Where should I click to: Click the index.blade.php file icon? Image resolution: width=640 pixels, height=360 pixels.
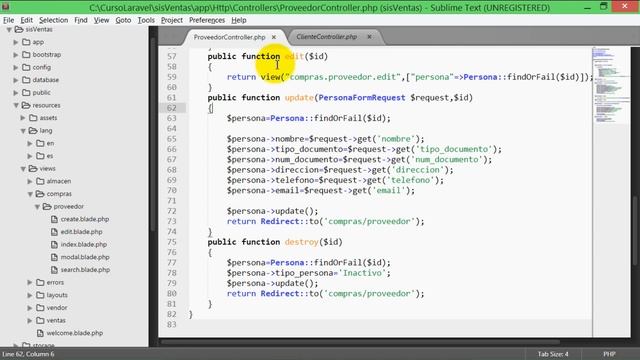54,244
